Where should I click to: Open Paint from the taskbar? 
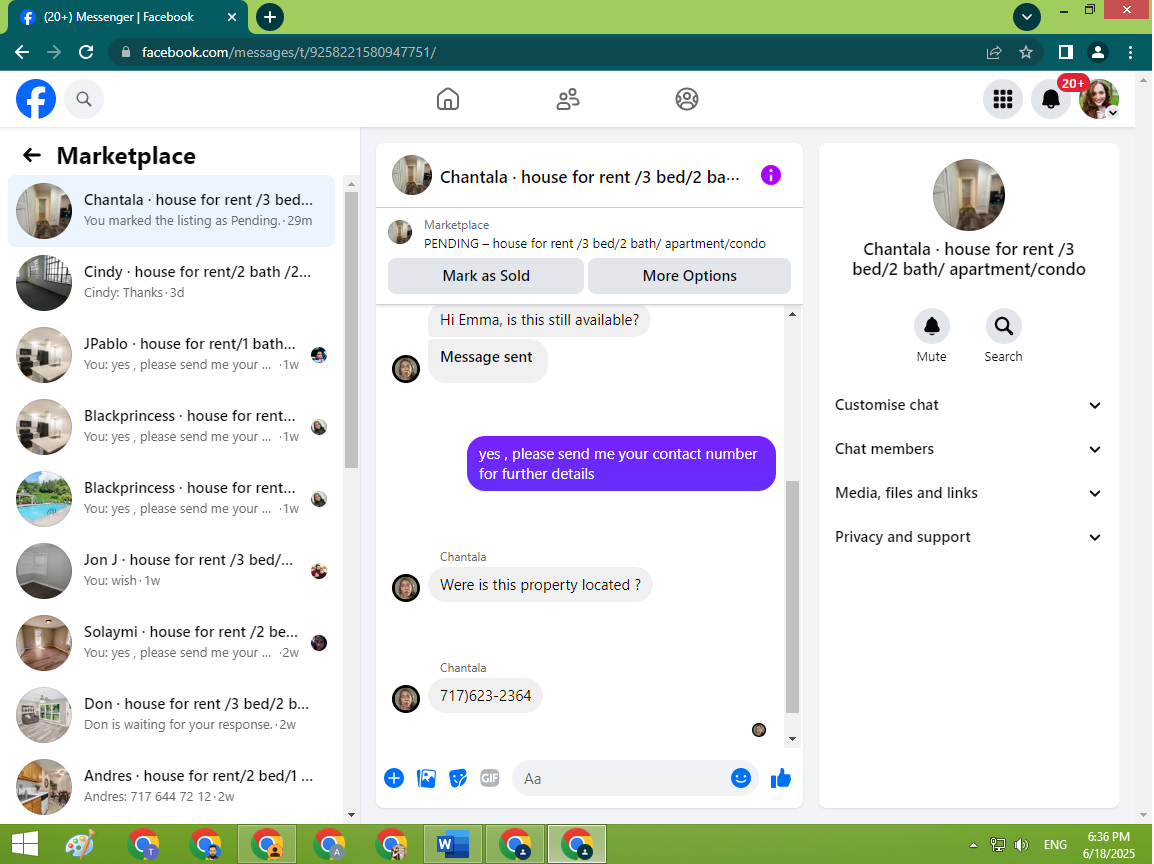pyautogui.click(x=79, y=844)
